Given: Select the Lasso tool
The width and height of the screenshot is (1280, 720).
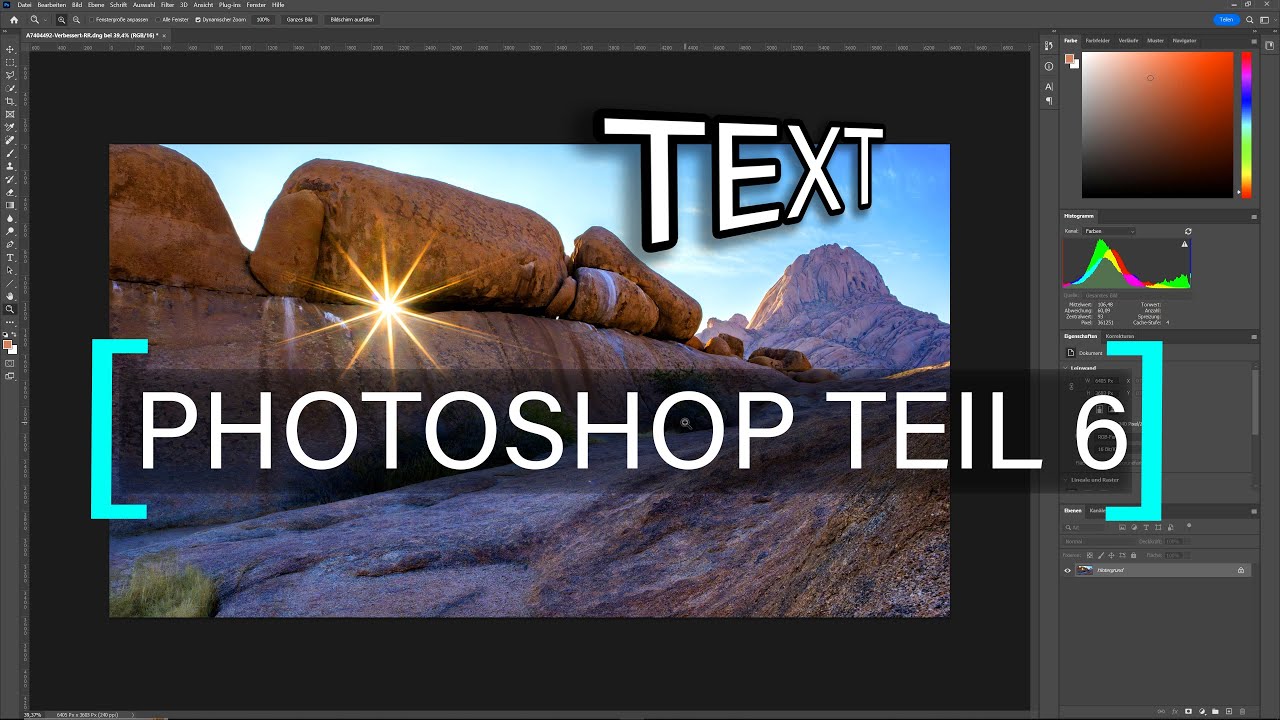Looking at the screenshot, I should pos(10,75).
